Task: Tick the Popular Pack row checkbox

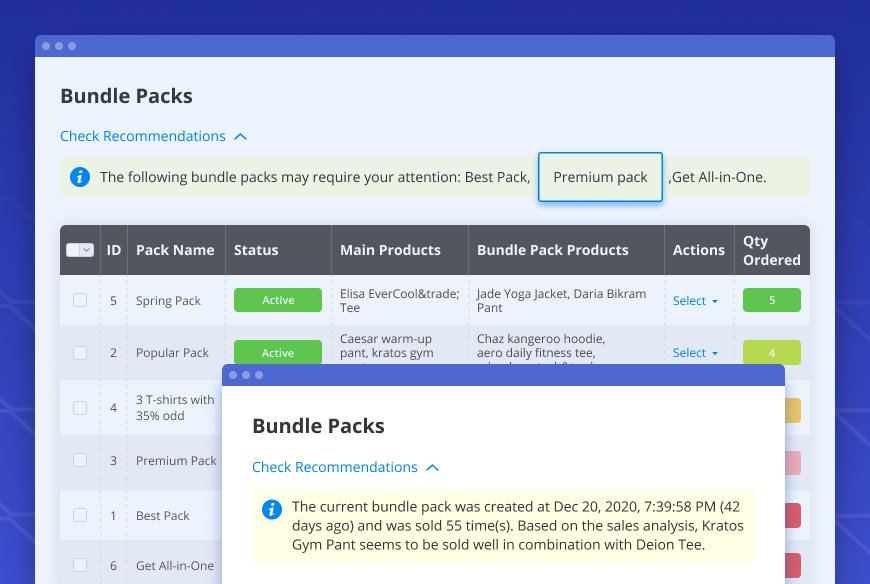Action: coord(80,353)
